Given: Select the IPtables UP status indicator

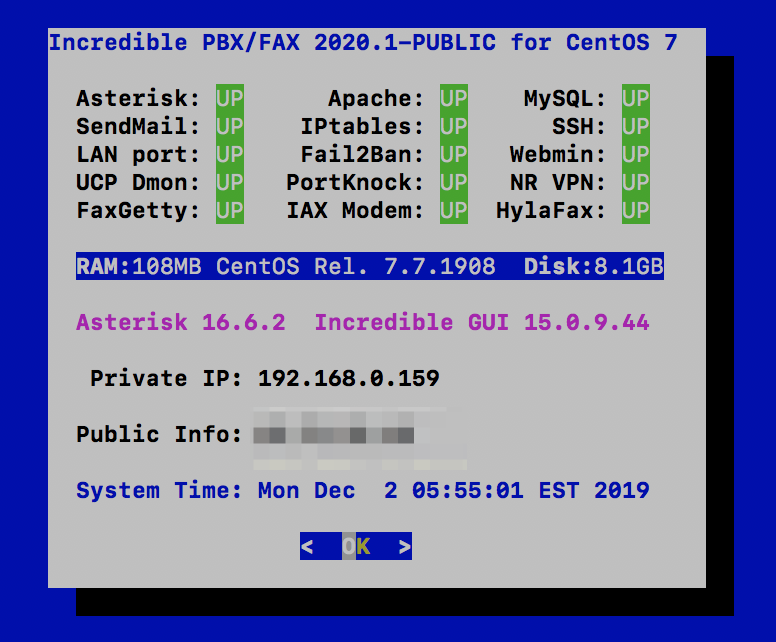Looking at the screenshot, I should (454, 126).
